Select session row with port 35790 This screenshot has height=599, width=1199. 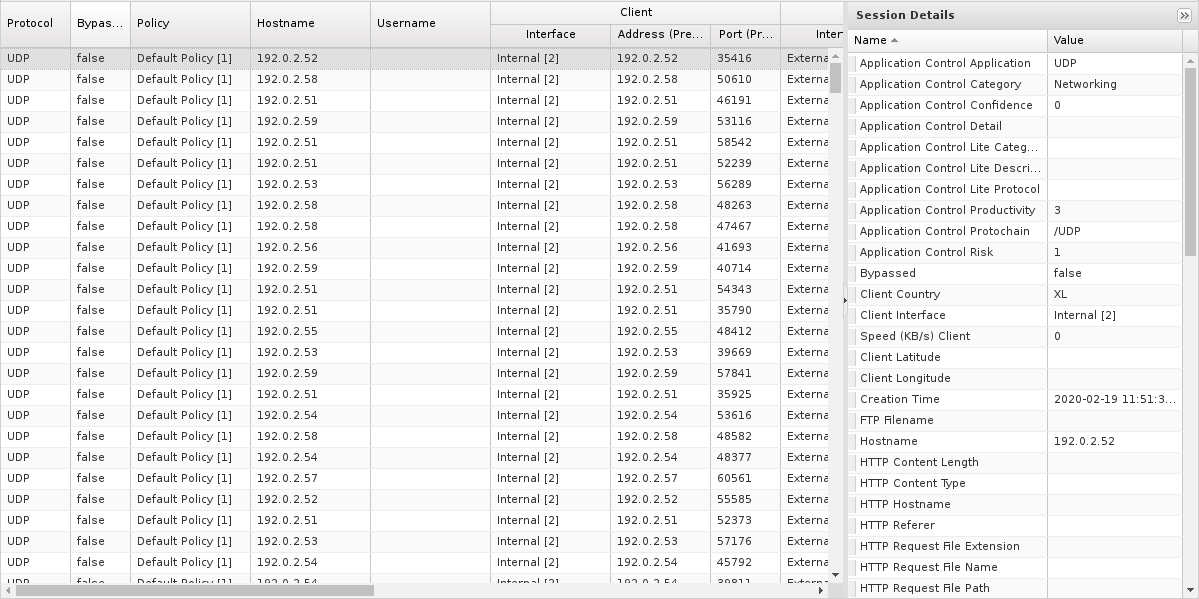pyautogui.click(x=414, y=311)
